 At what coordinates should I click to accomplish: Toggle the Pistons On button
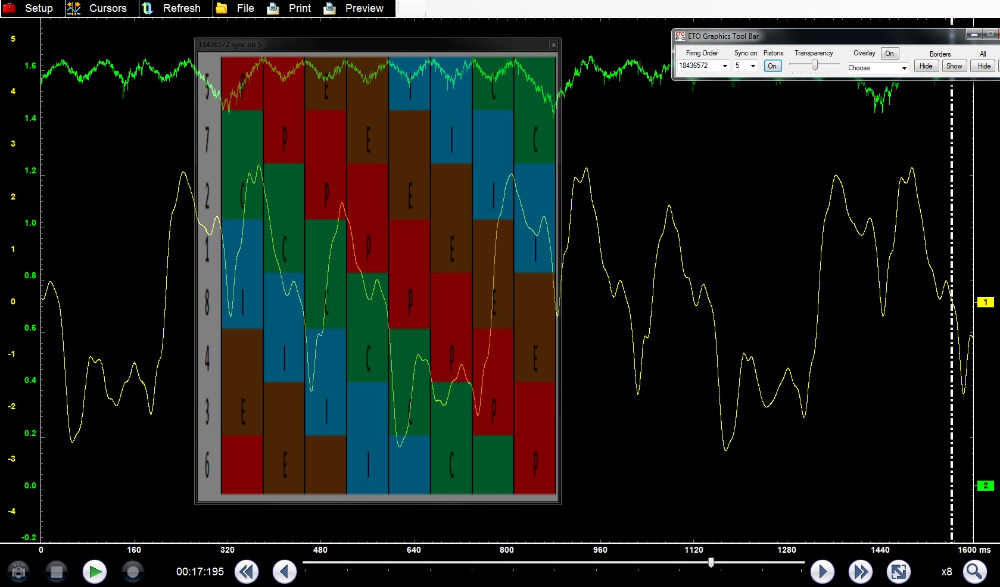click(x=772, y=66)
